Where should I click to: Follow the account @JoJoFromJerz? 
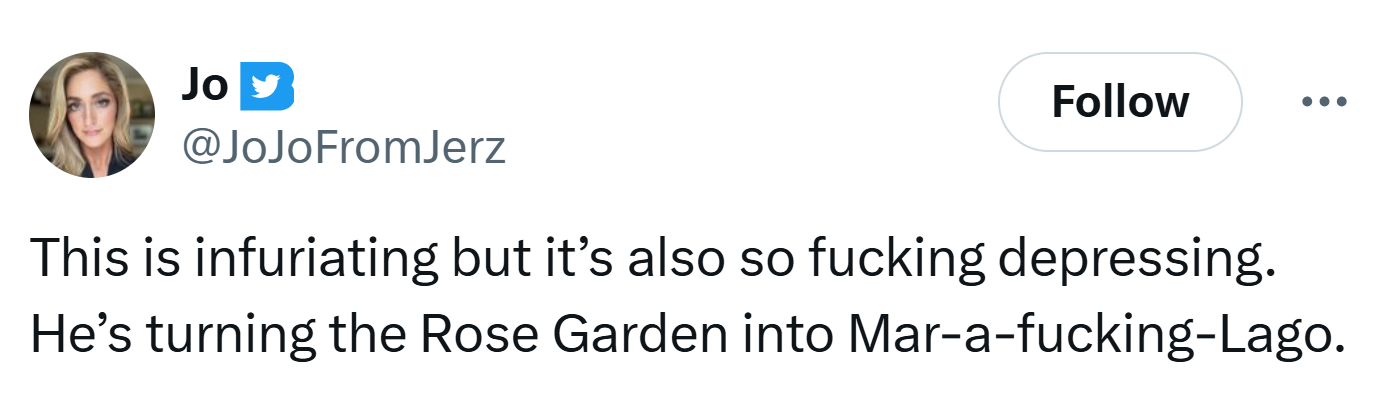[x=1120, y=102]
